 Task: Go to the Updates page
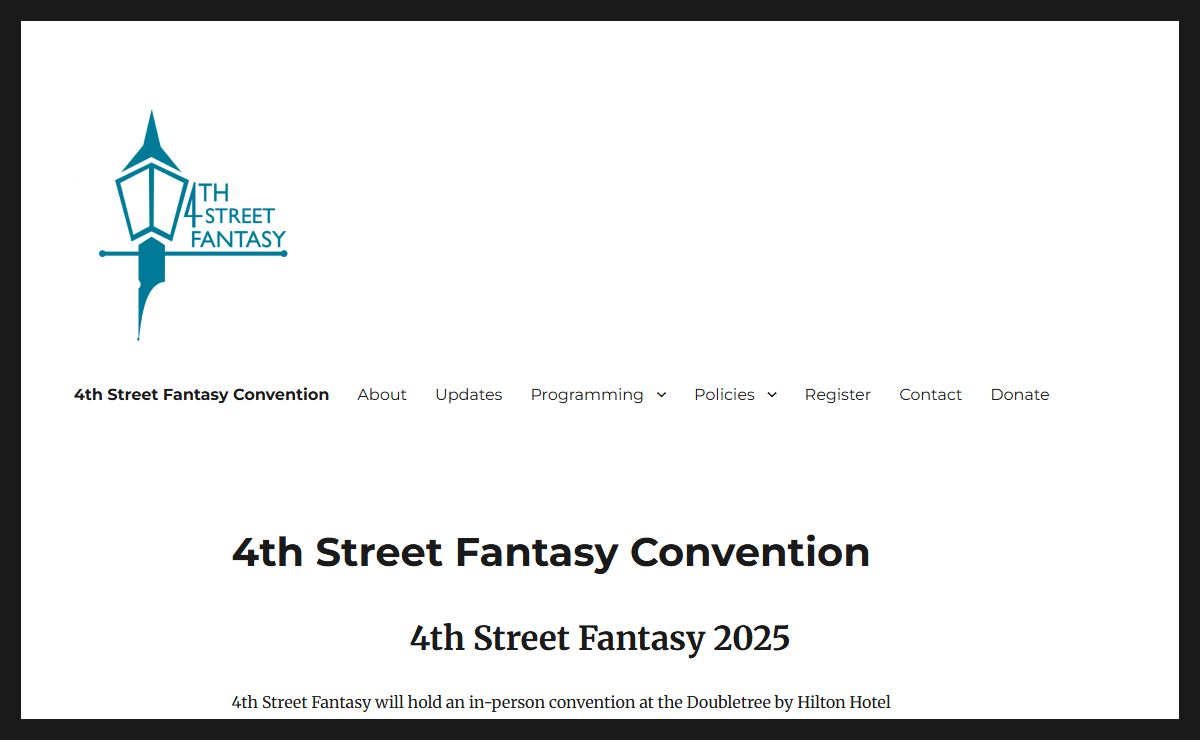coord(468,394)
